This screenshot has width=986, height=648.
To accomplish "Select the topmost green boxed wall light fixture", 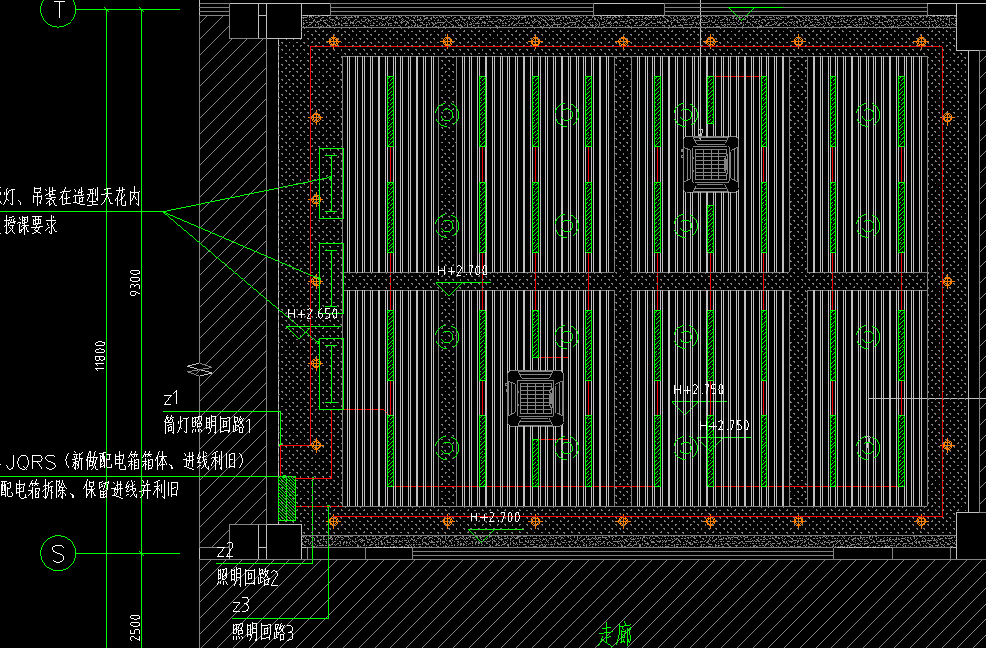I will [x=331, y=184].
